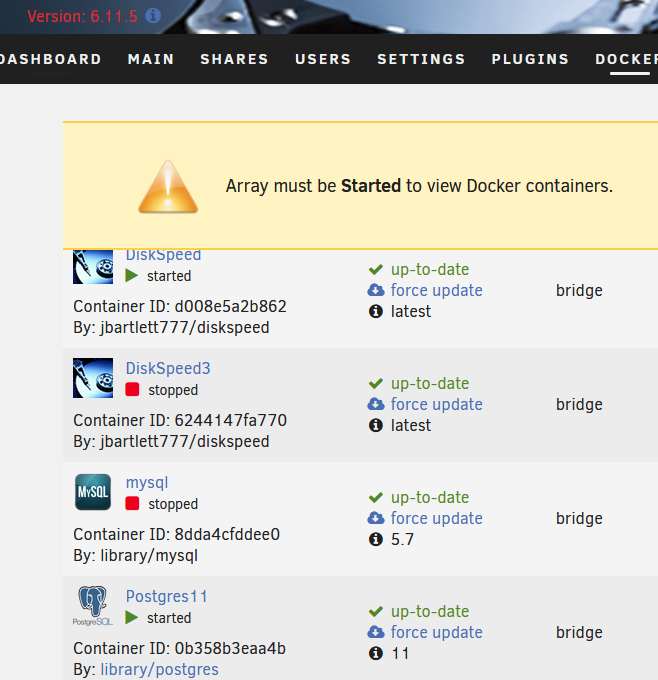Image resolution: width=658 pixels, height=680 pixels.
Task: Click DiskSpeed3 red stopped icon
Action: tap(132, 389)
